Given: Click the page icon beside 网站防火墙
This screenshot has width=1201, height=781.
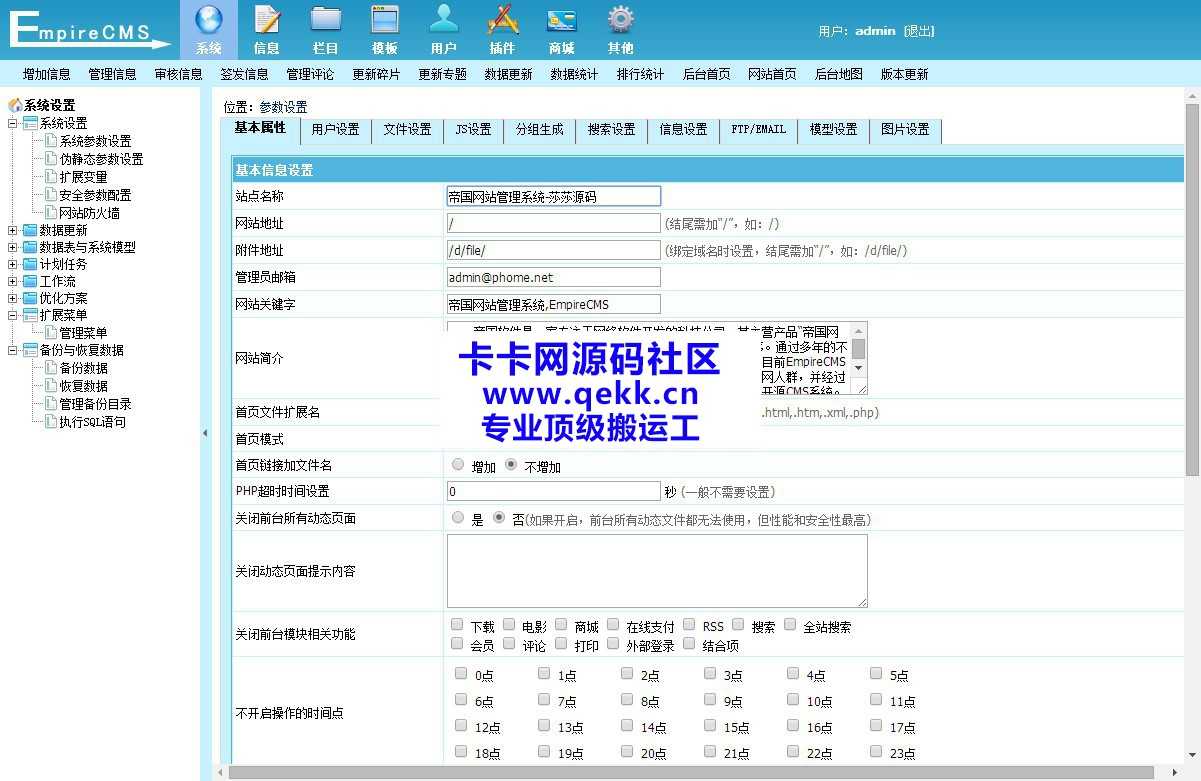Looking at the screenshot, I should (51, 213).
